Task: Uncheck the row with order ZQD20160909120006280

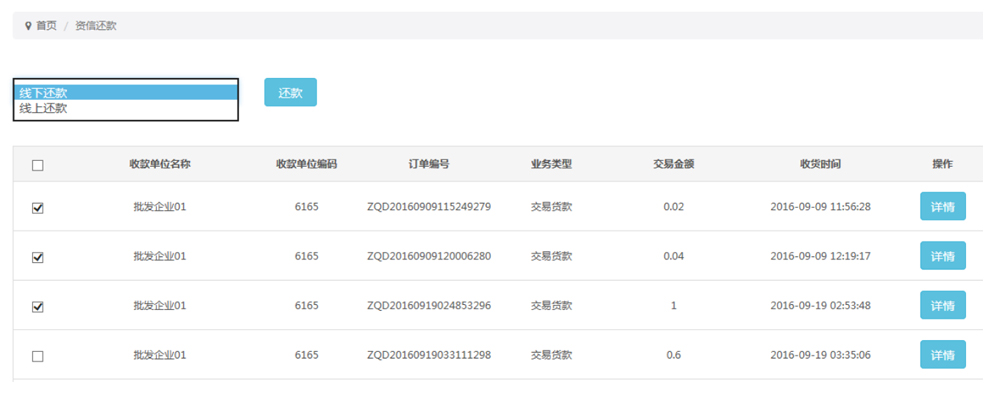Action: coord(38,257)
